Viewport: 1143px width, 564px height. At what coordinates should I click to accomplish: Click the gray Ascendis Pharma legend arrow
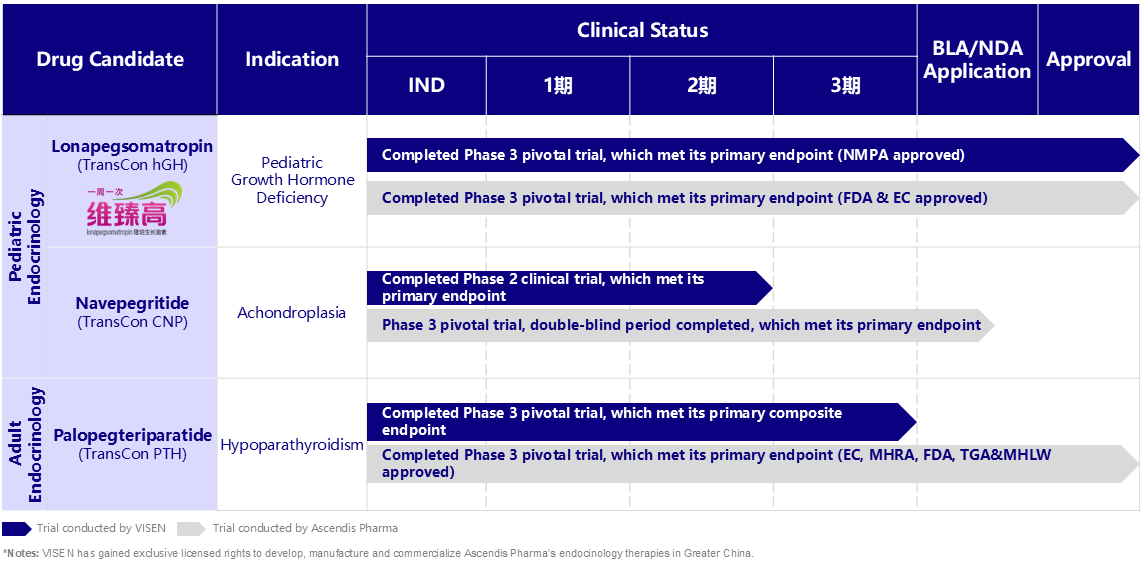[x=192, y=528]
